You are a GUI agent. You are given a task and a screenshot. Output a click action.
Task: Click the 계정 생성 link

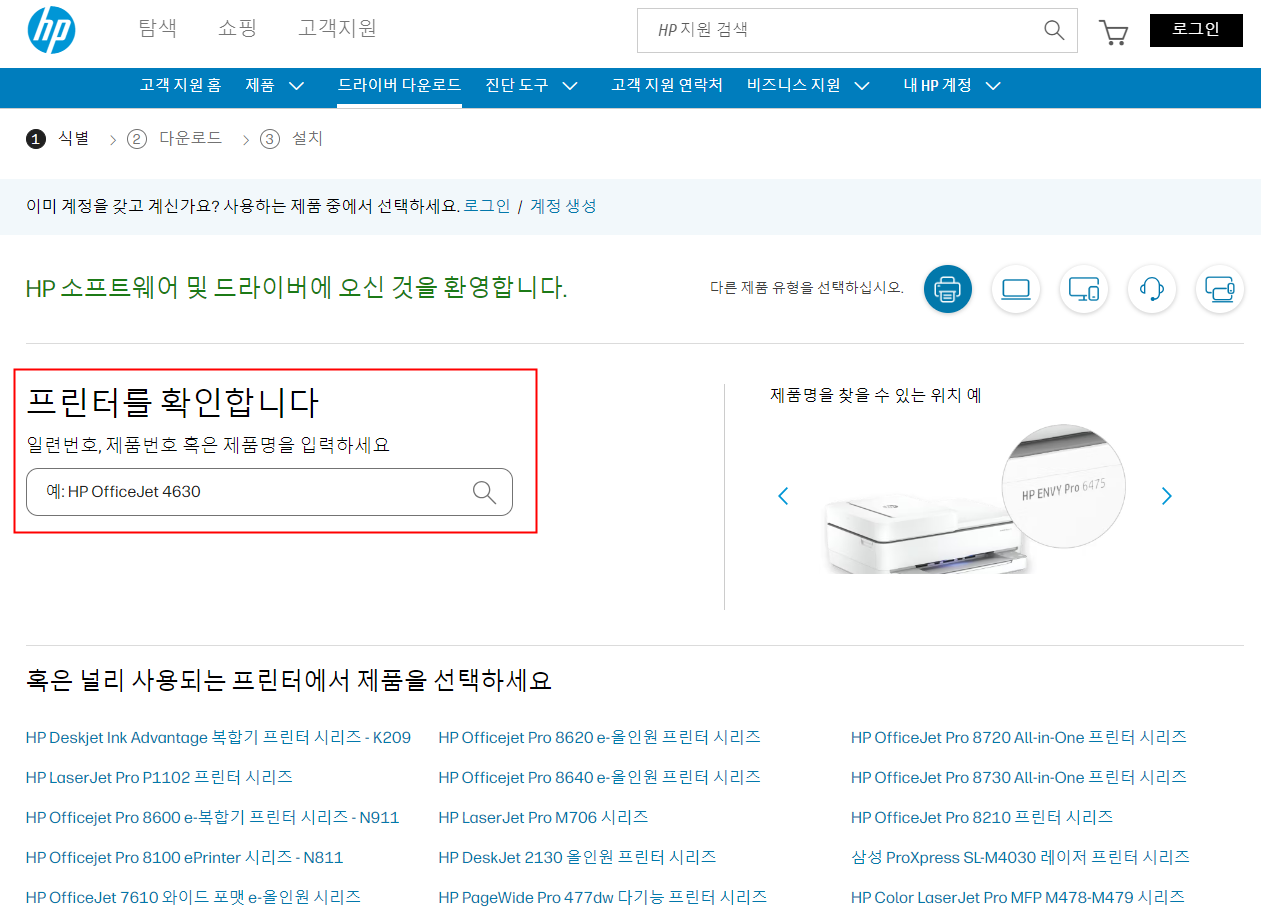(563, 206)
